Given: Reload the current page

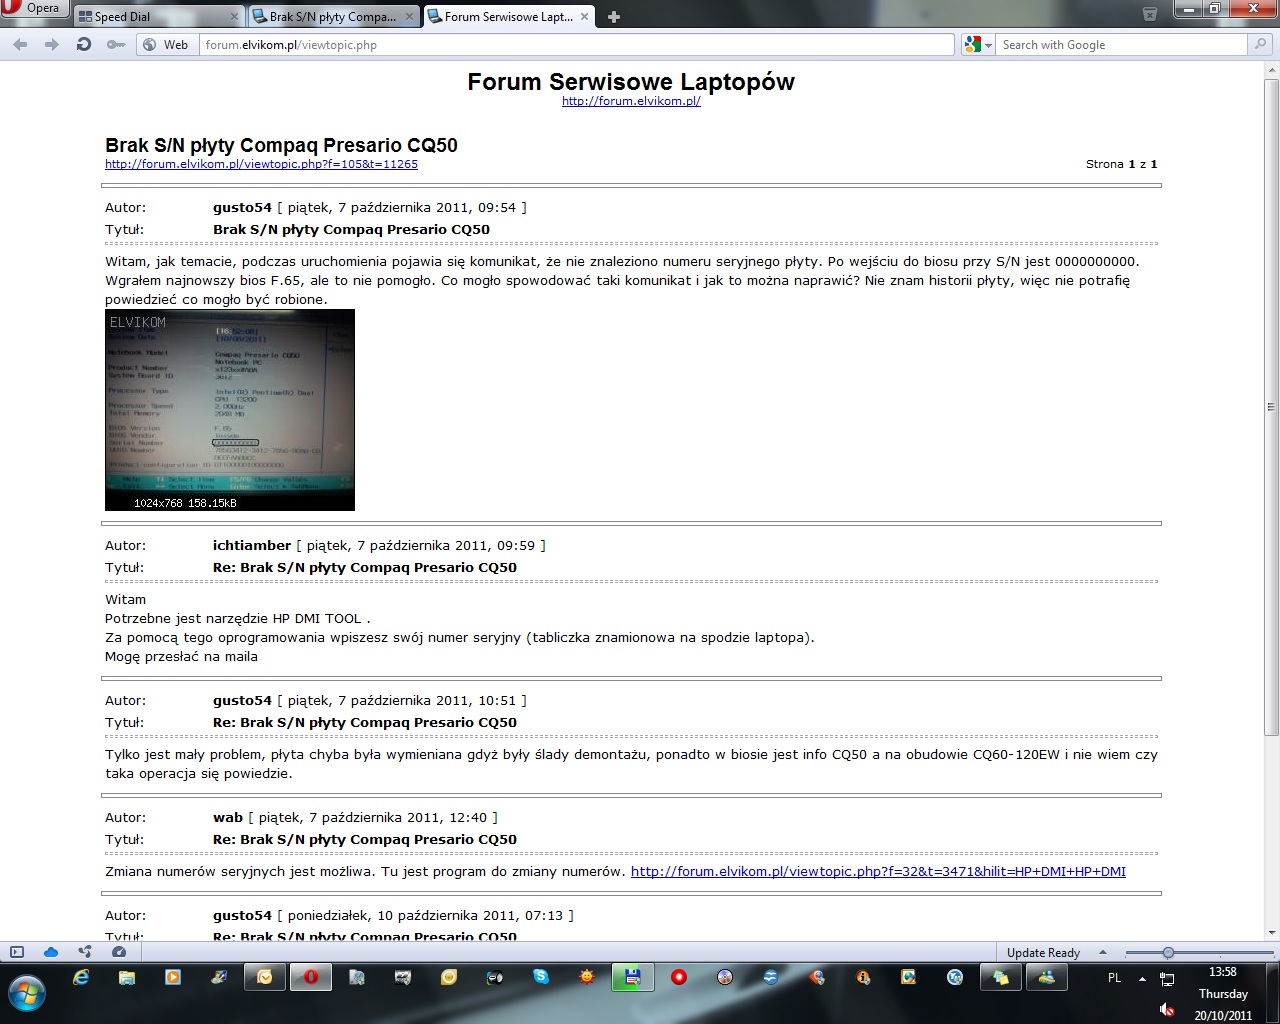Looking at the screenshot, I should point(84,45).
